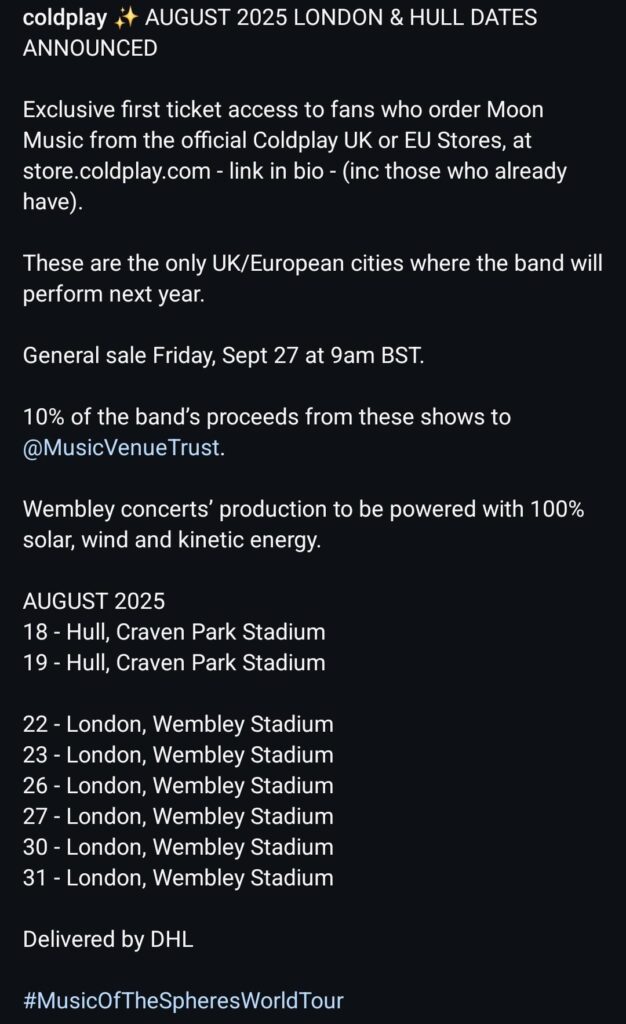Click the 31 - London, Wembley Stadium line
The image size is (626, 1024).
[178, 878]
